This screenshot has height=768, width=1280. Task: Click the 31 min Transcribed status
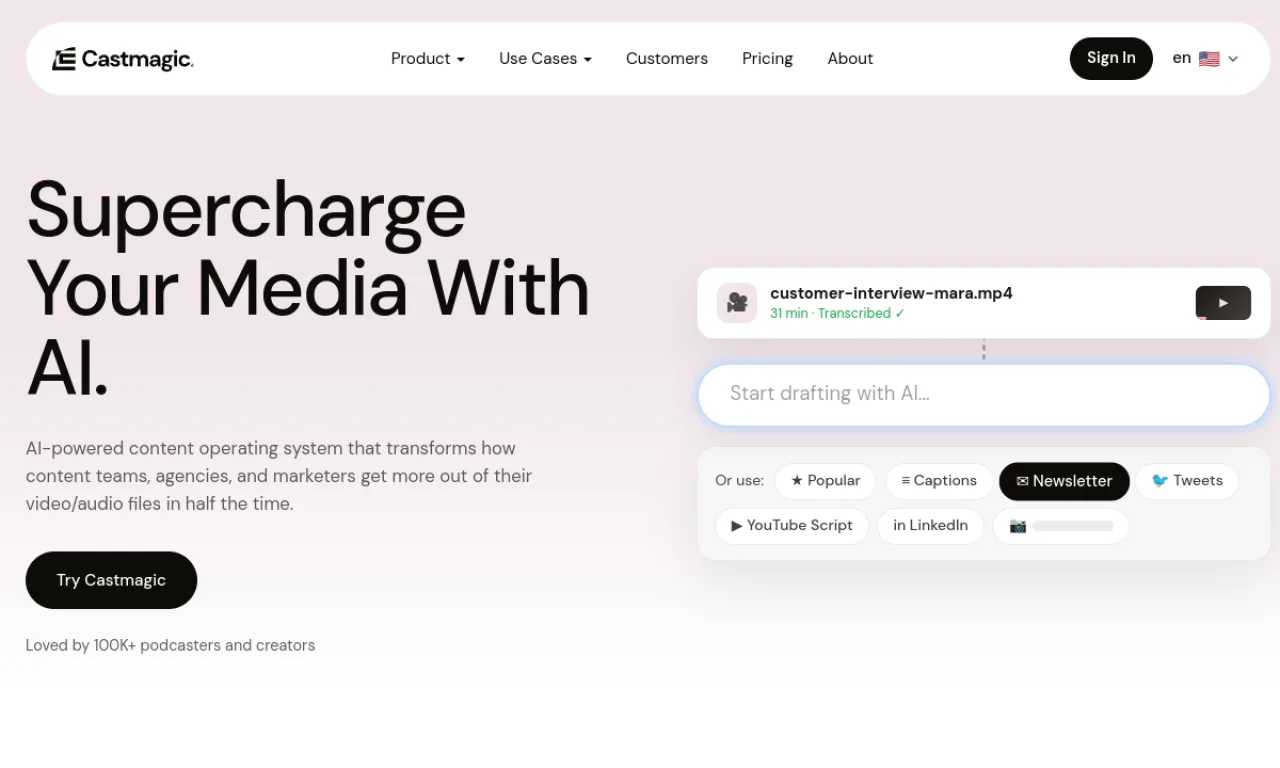click(x=837, y=313)
